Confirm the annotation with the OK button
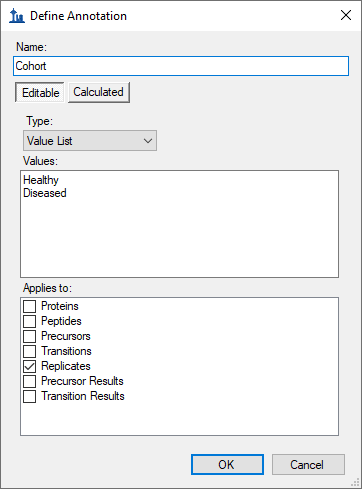 point(227,464)
